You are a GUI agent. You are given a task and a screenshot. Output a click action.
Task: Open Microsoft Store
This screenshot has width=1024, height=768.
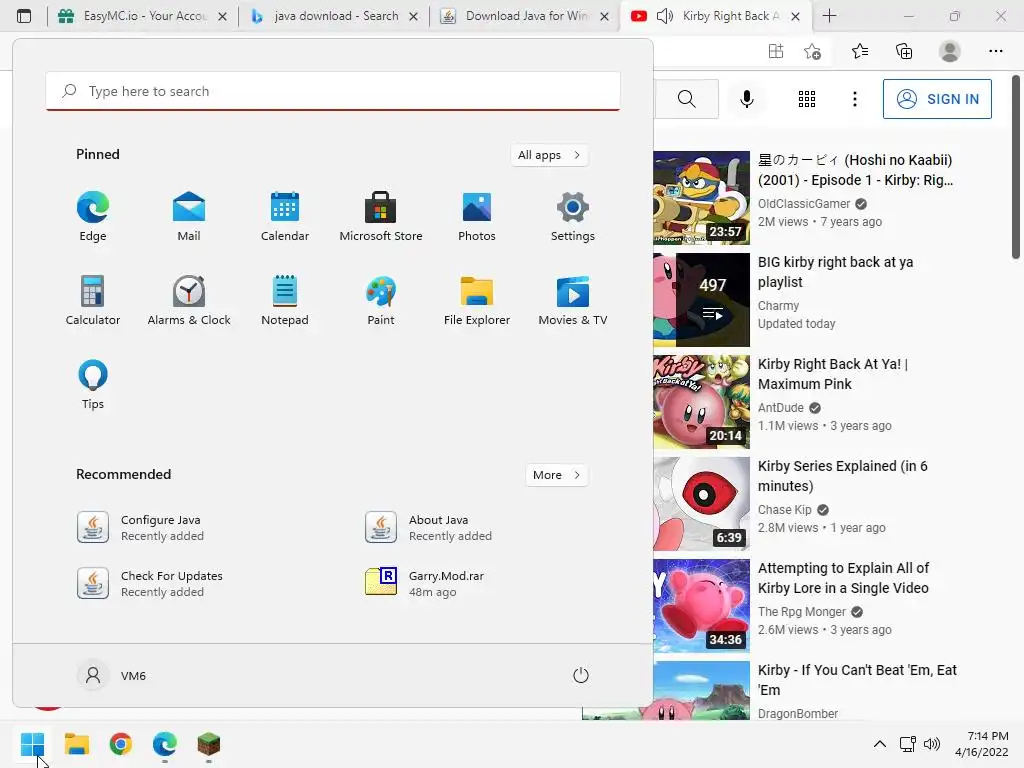381,217
